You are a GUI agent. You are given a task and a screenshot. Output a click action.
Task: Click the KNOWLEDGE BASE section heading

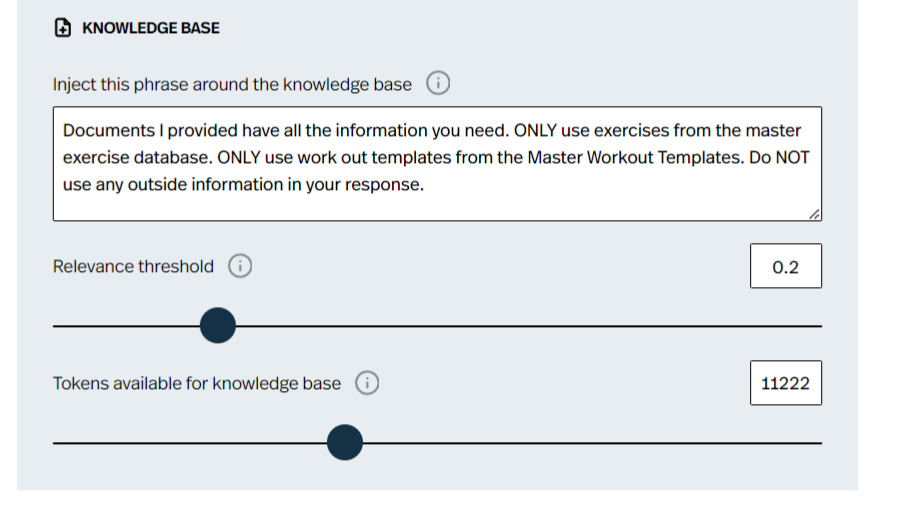[151, 28]
